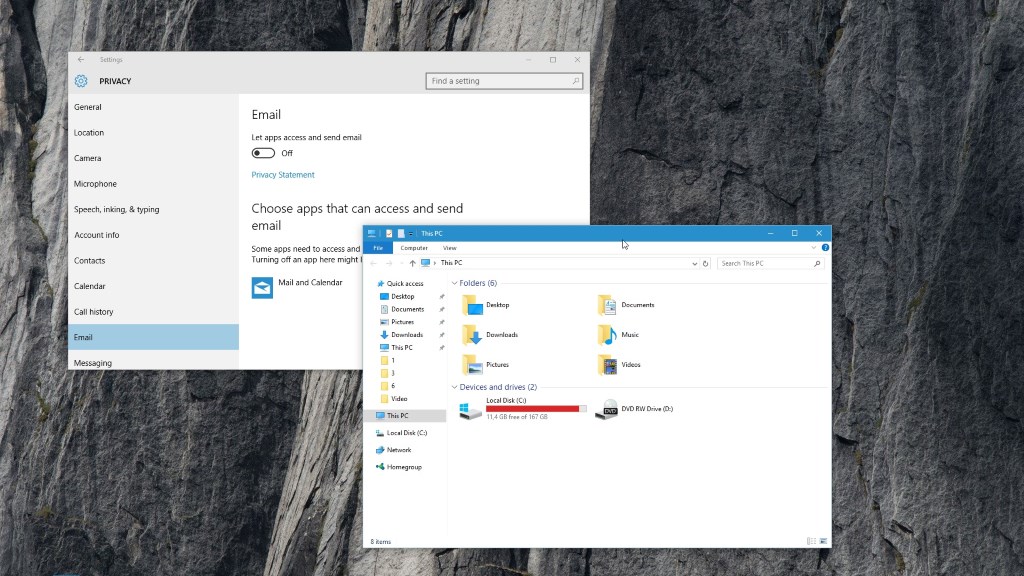
Task: Open Customize Quick Access Toolbar dropdown
Action: (x=411, y=233)
